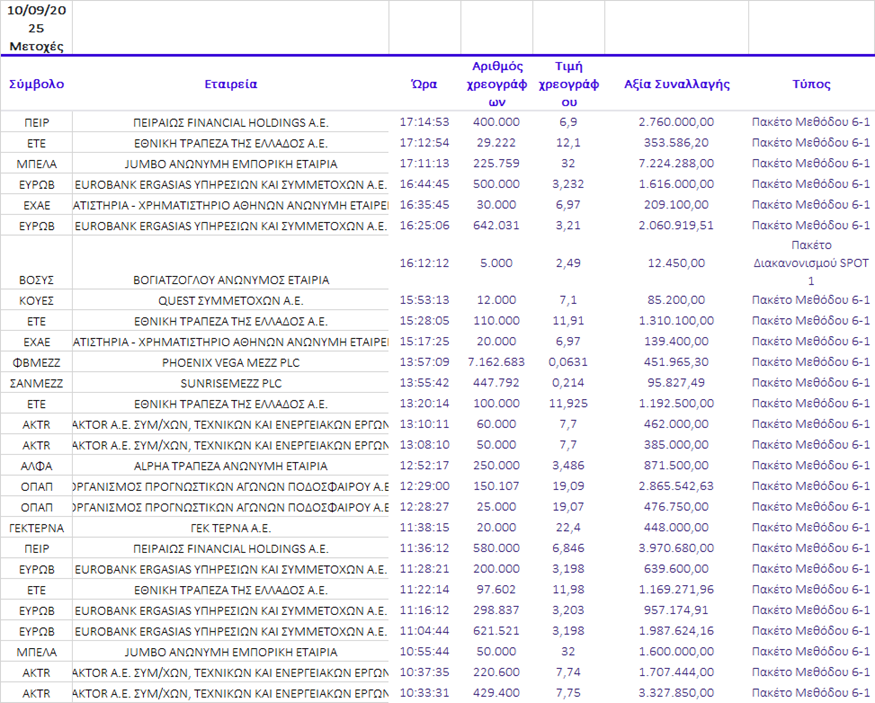Viewport: 875px width, 703px height.
Task: Click the Ώρα column header
Action: pyautogui.click(x=424, y=84)
